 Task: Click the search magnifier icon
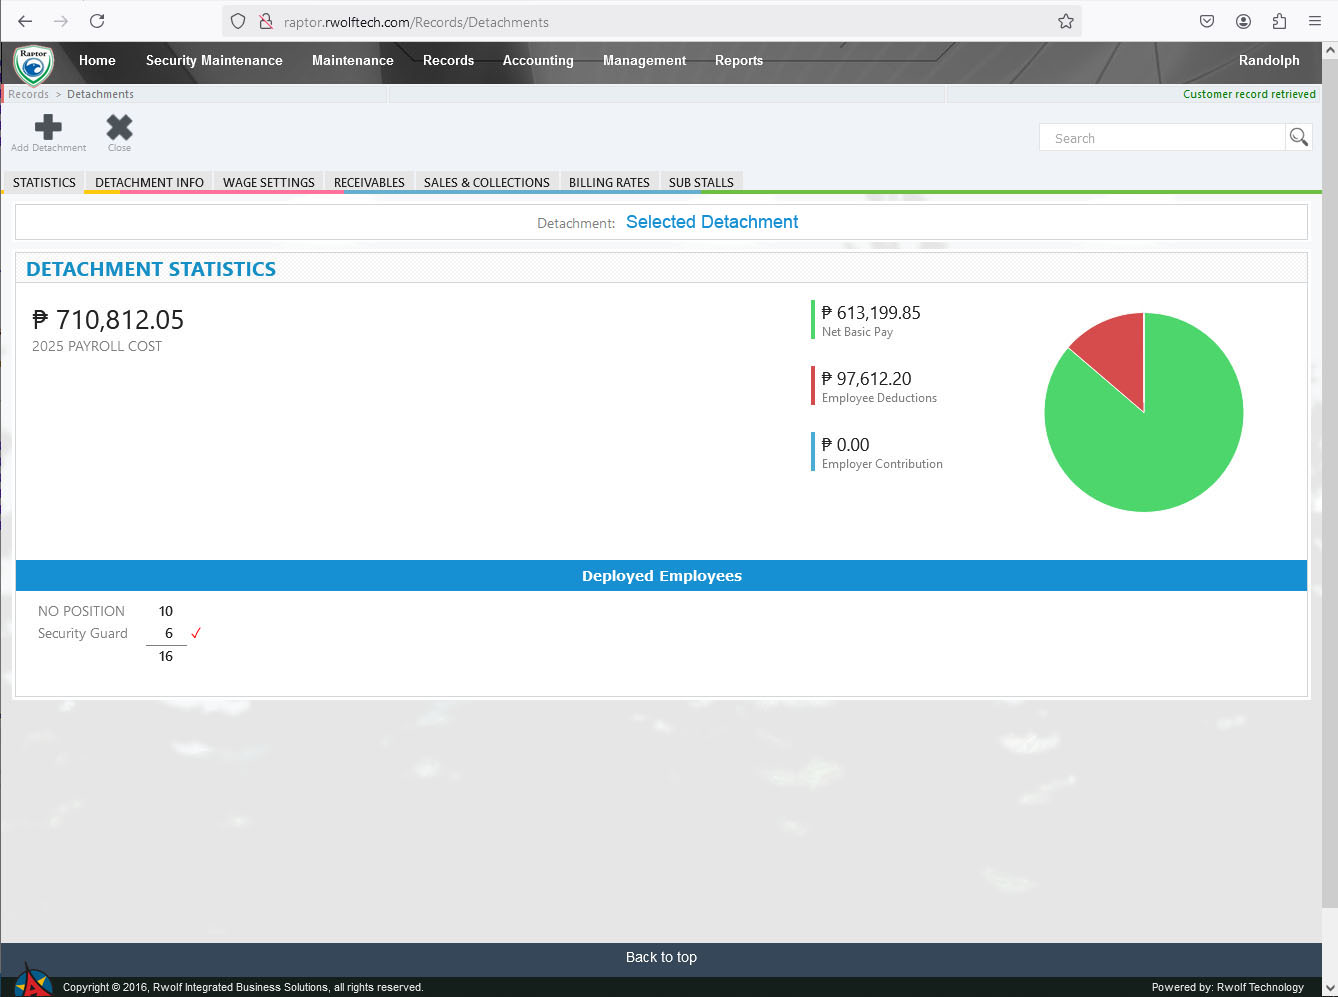pos(1298,138)
